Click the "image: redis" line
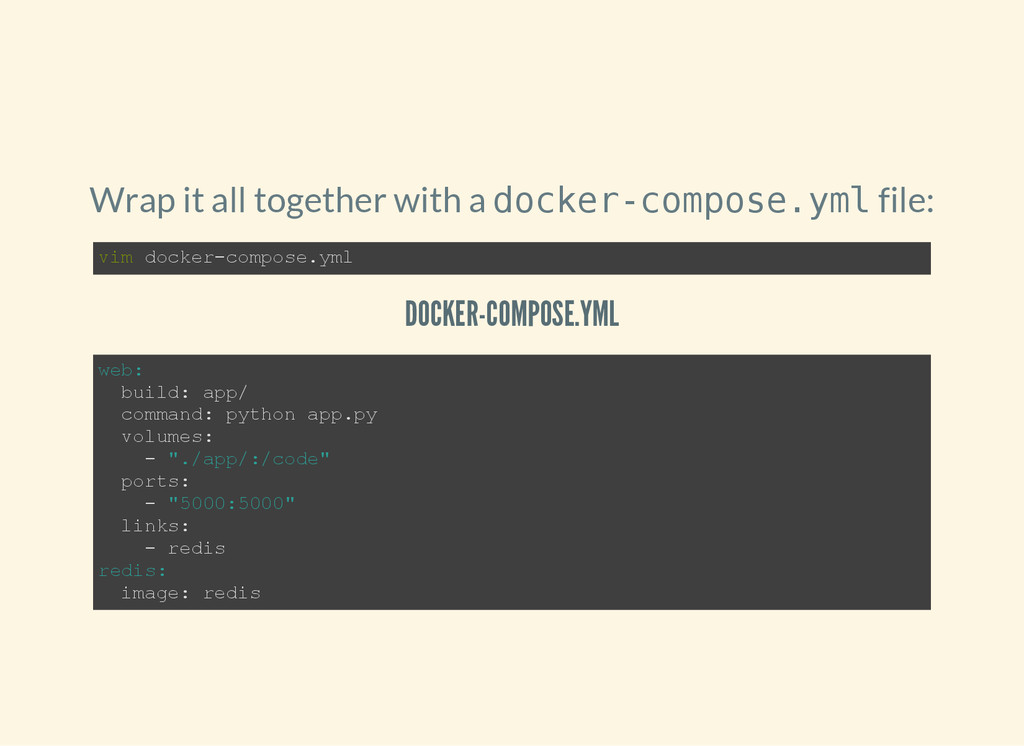 click(190, 593)
